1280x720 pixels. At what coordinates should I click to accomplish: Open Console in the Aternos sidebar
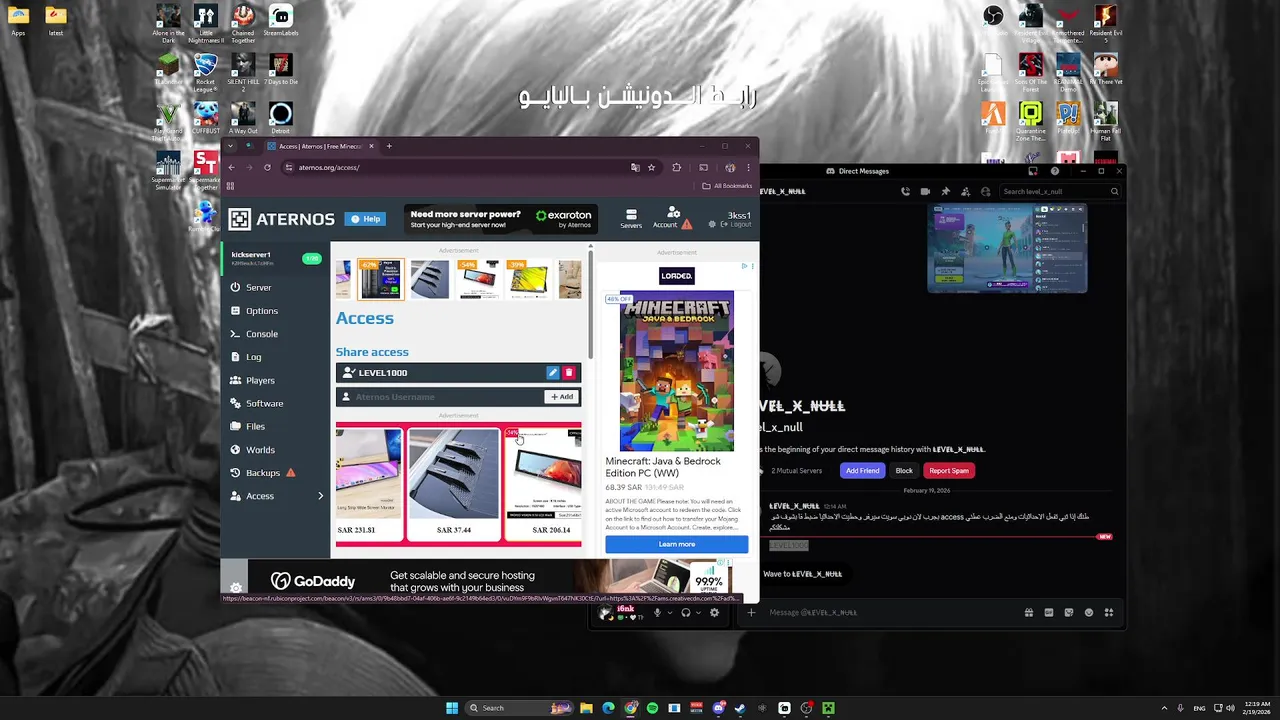(x=262, y=334)
